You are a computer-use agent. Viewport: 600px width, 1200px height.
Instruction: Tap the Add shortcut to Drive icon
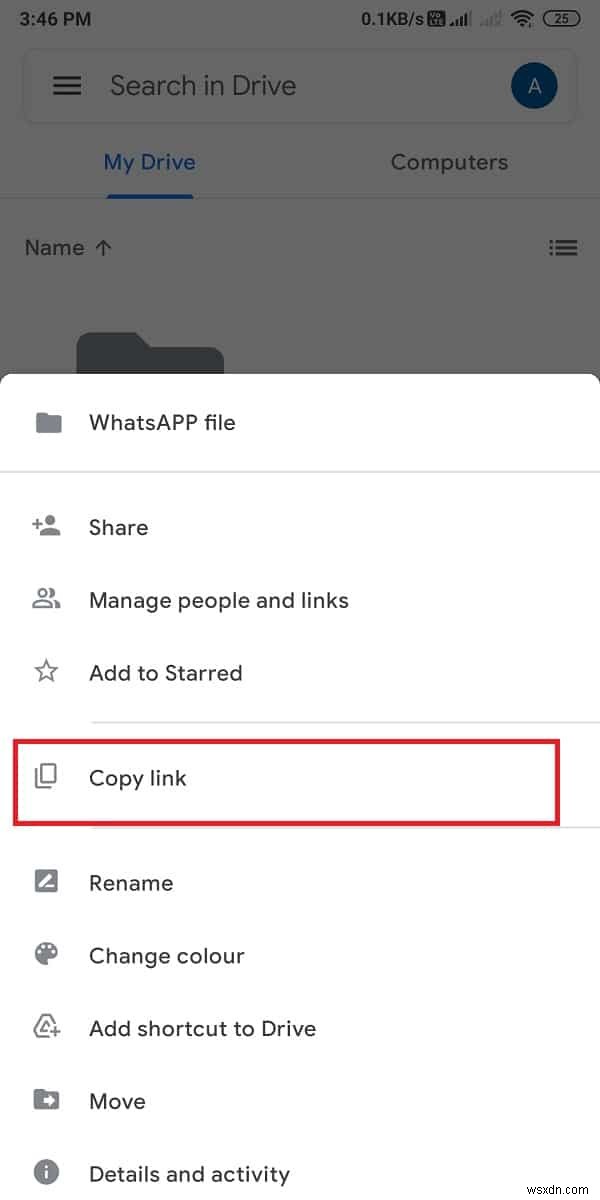46,1028
